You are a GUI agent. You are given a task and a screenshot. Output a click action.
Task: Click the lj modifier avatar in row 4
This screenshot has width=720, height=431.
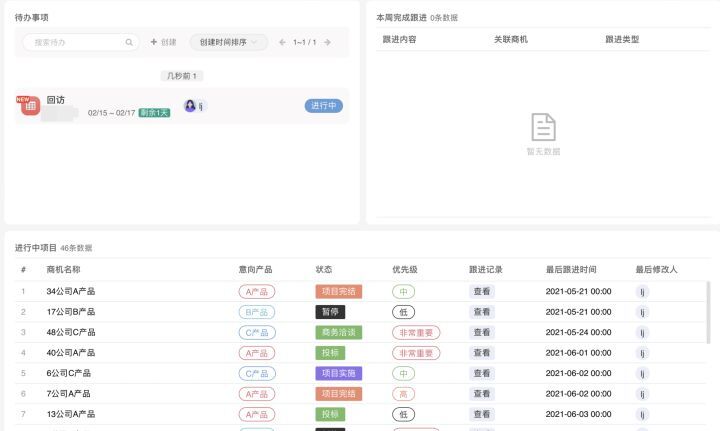643,353
